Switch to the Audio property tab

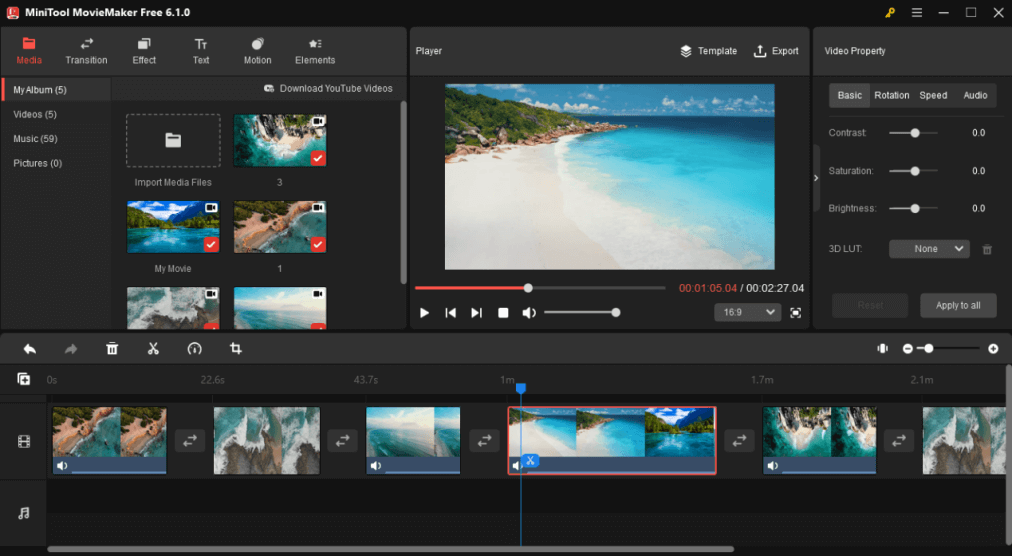[x=975, y=96]
